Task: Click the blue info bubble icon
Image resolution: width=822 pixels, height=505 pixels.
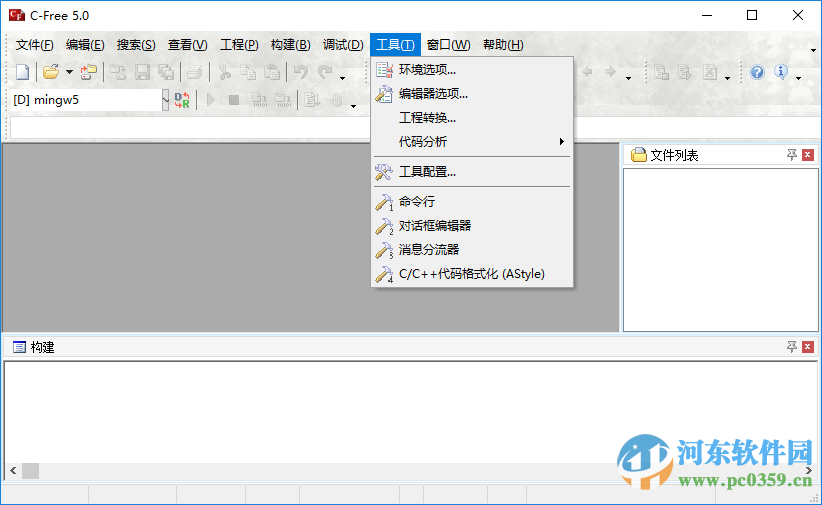Action: coord(781,72)
